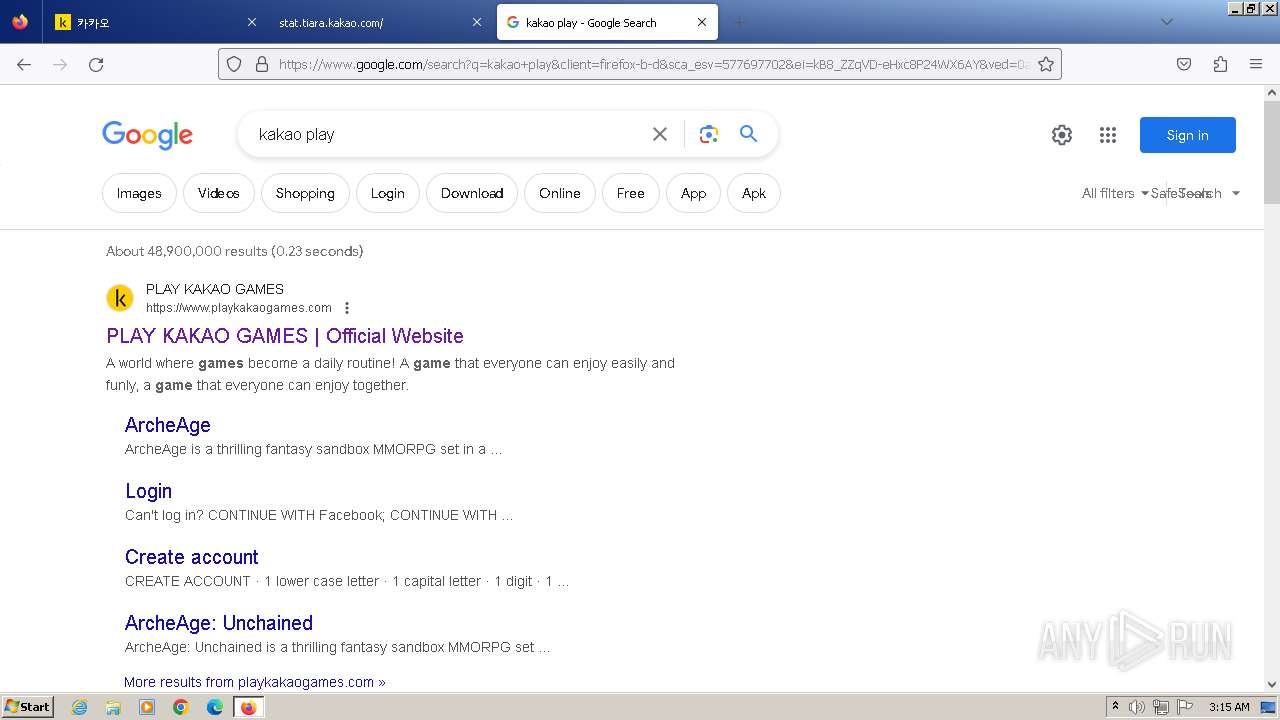Click the playkakaogames.com favicon in result
Viewport: 1280px width, 720px height.
point(120,298)
